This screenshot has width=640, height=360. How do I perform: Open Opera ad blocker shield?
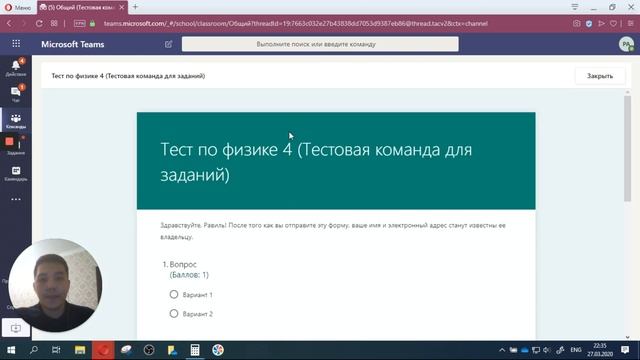point(589,24)
